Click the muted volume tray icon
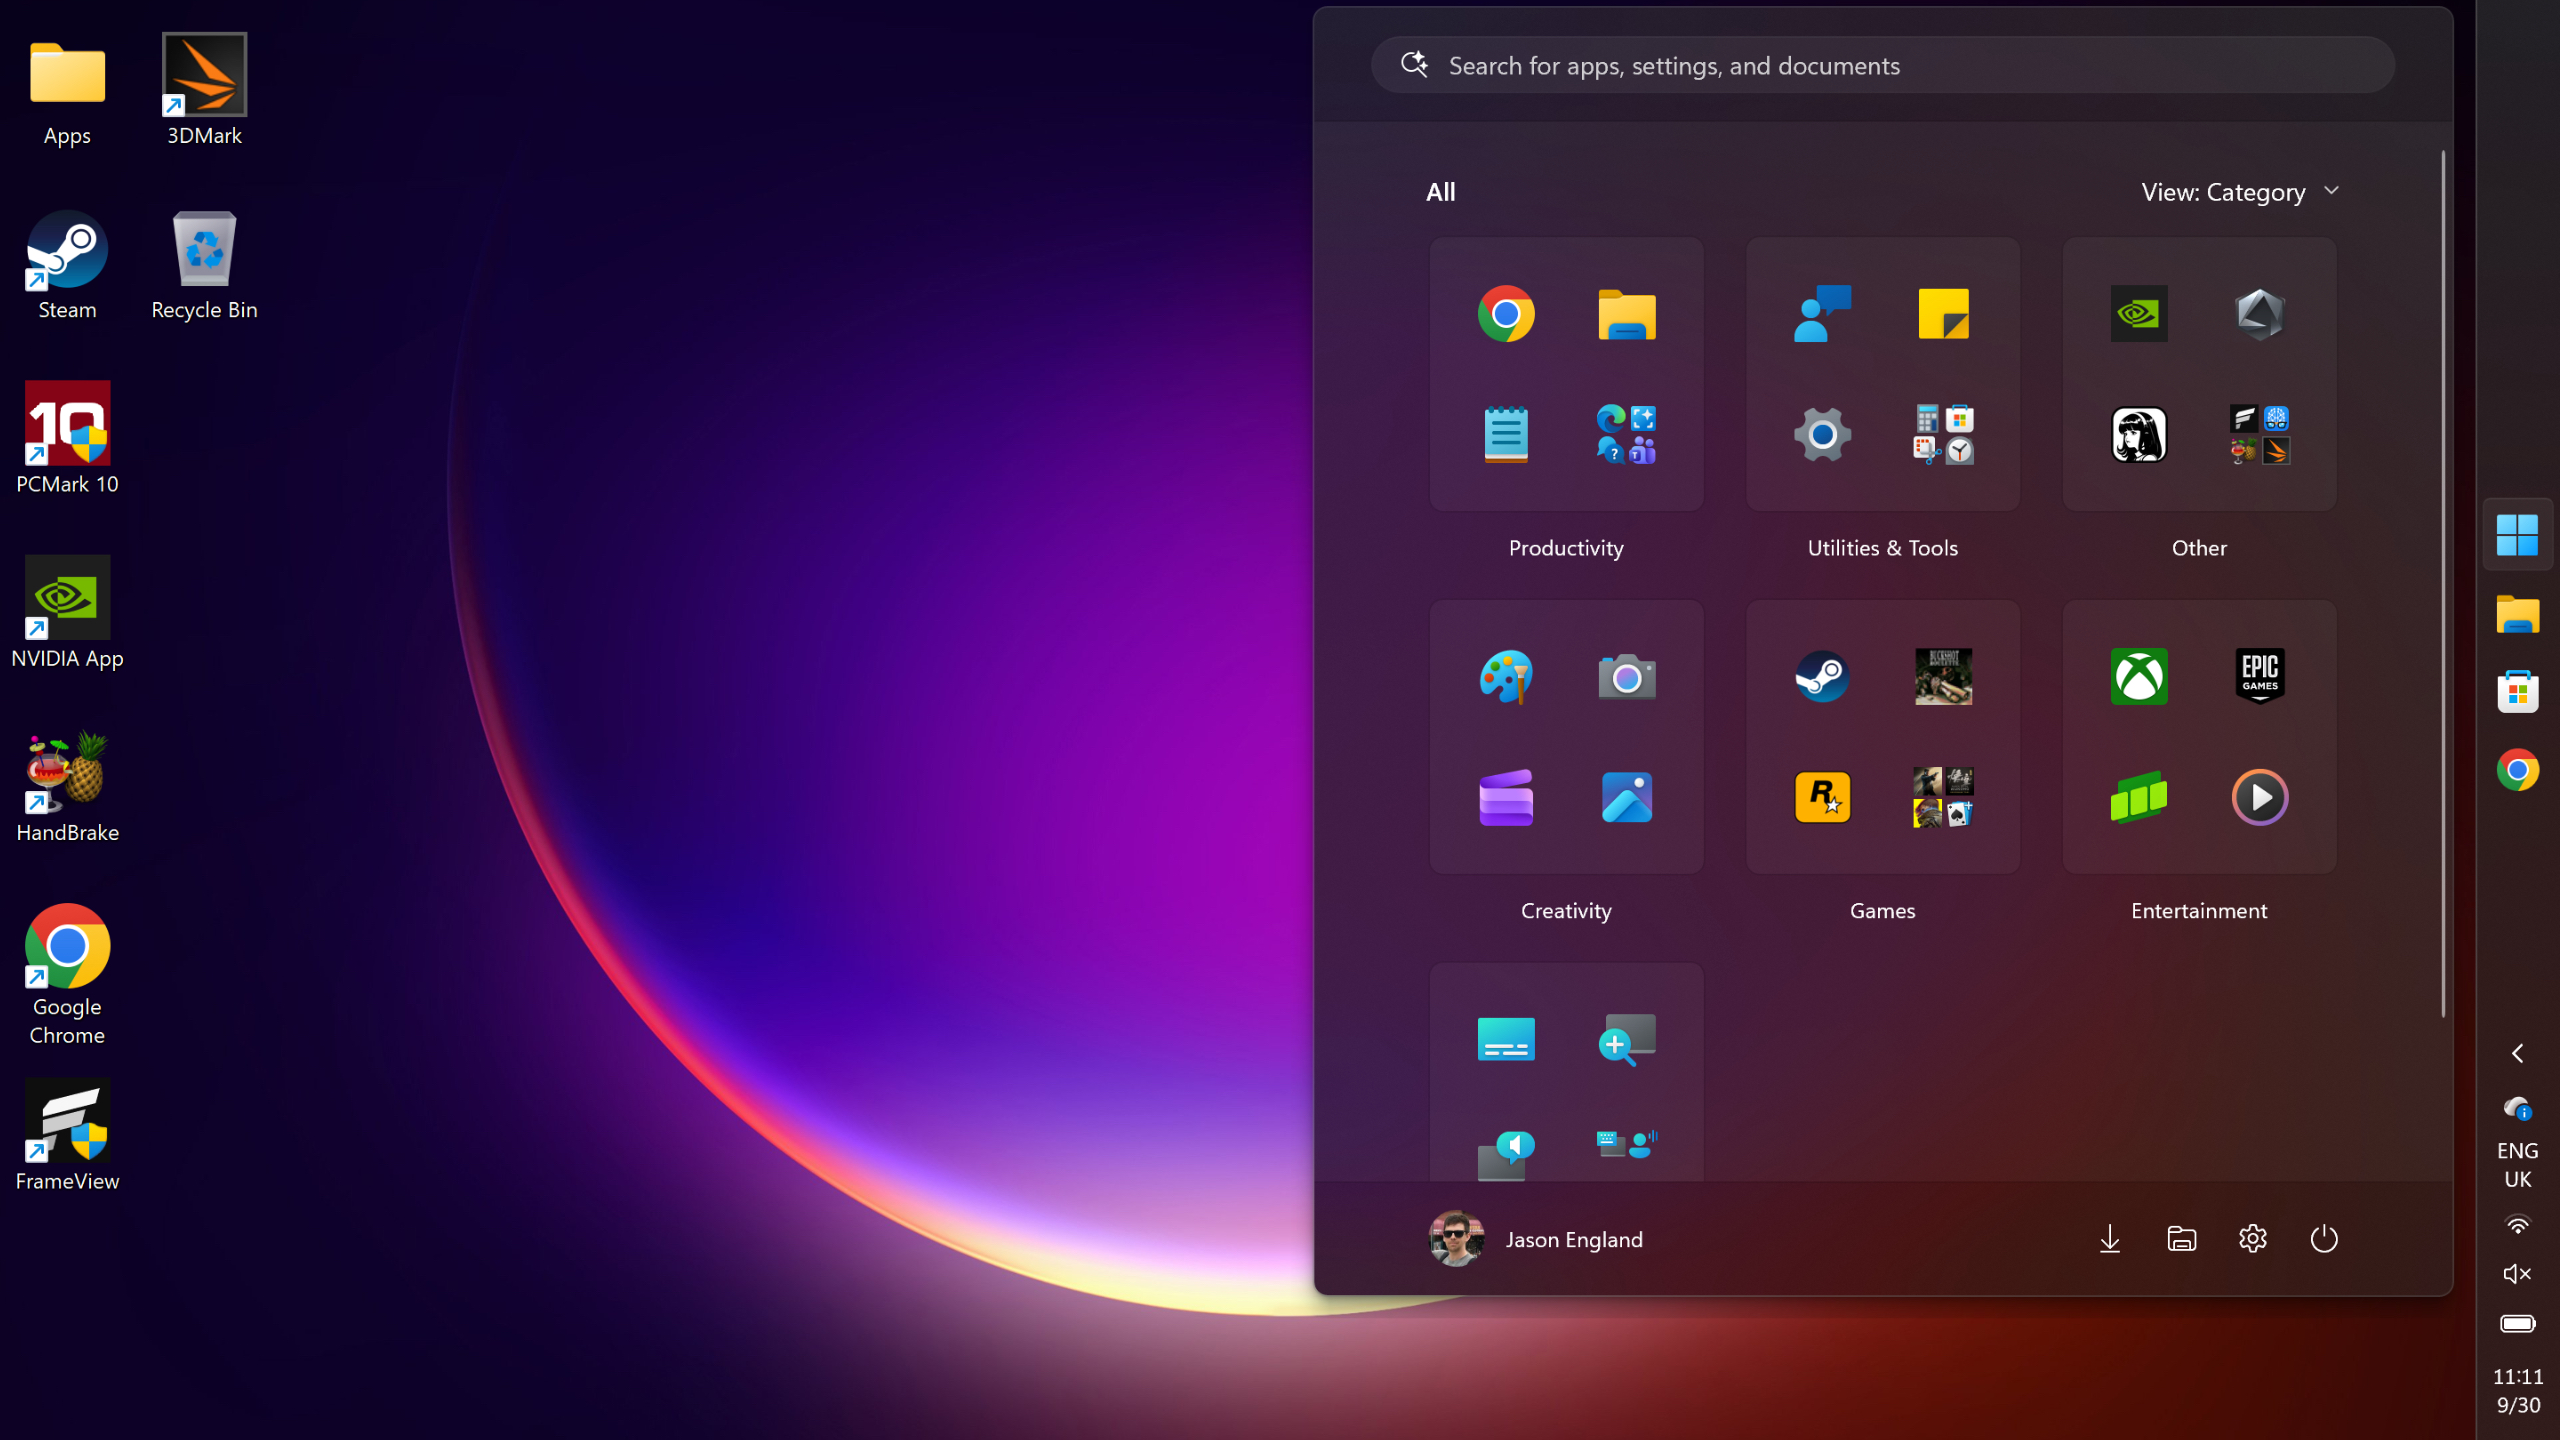This screenshot has height=1440, width=2560. click(x=2517, y=1274)
